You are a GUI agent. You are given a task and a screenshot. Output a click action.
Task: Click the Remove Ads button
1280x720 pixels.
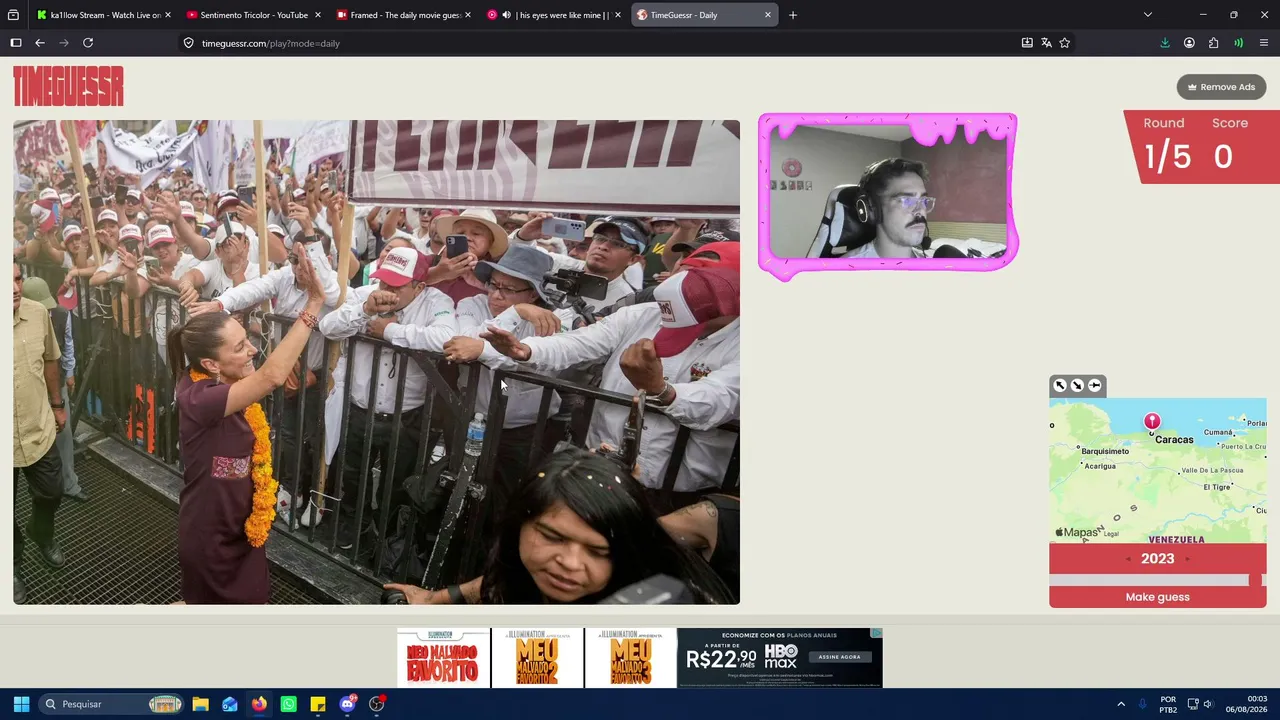point(1221,87)
